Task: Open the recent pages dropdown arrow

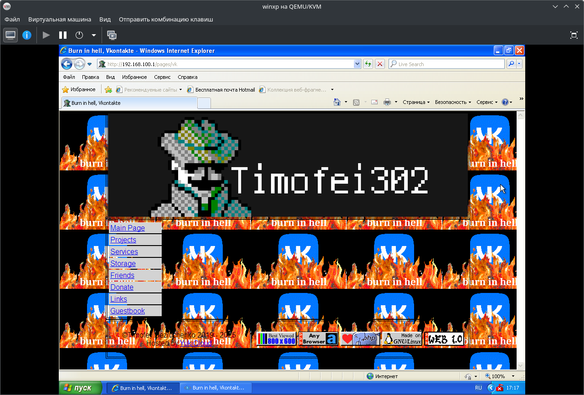Action: [x=90, y=64]
